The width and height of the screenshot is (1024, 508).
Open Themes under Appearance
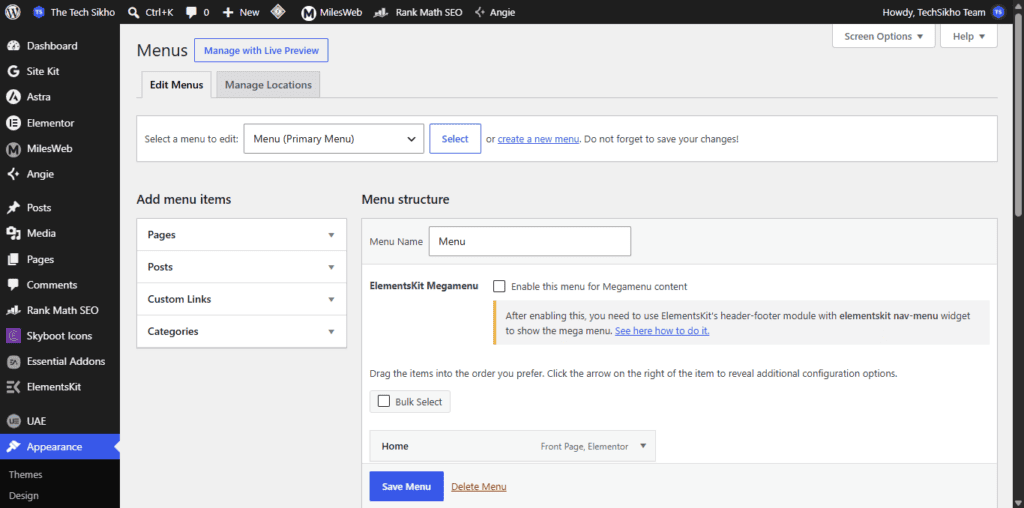point(25,474)
